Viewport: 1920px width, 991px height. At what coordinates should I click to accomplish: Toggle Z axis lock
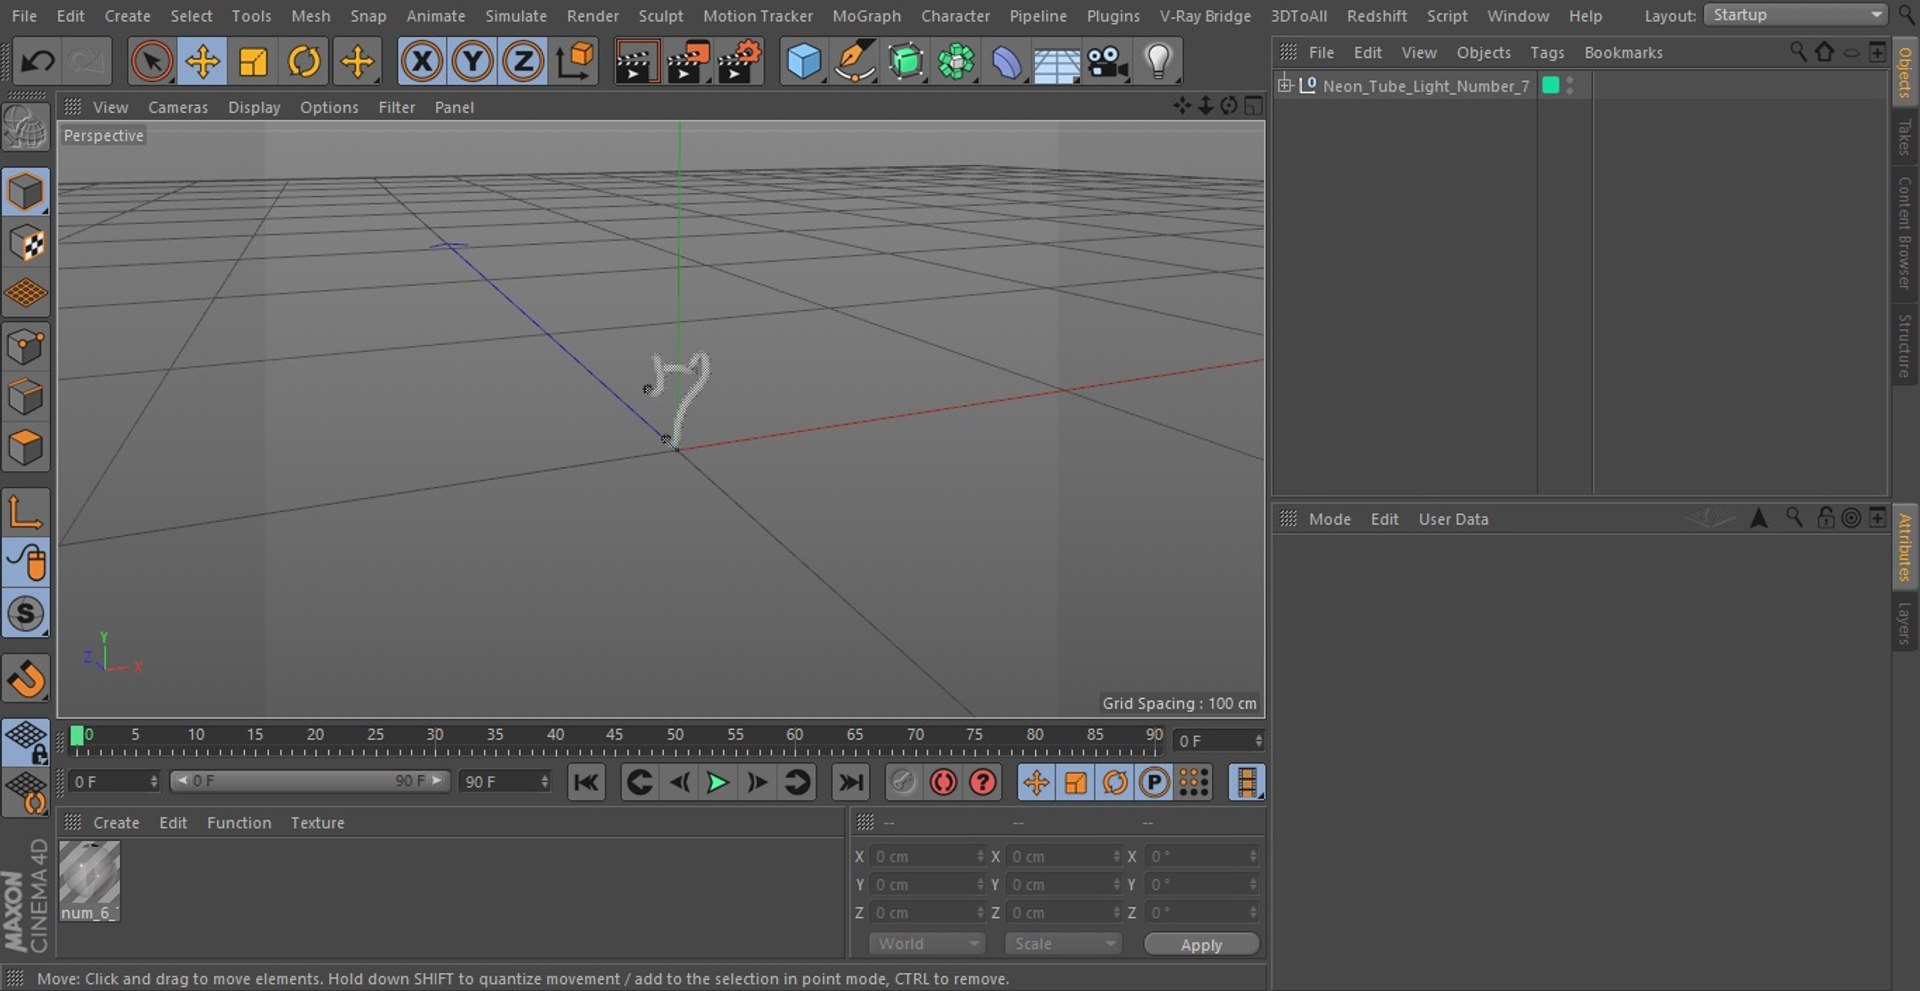click(x=522, y=62)
